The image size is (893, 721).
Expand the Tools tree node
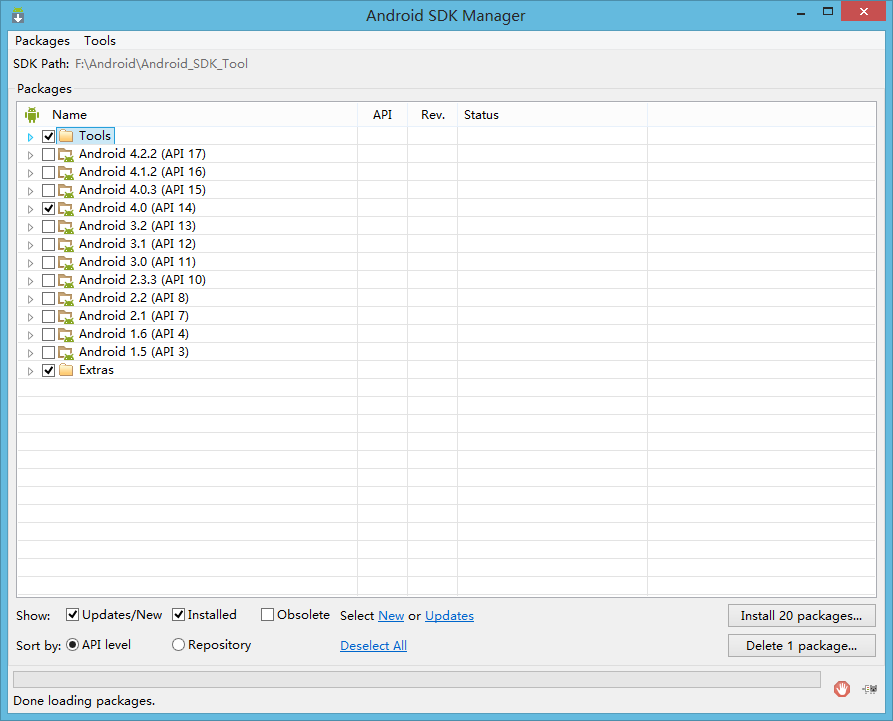coord(31,137)
